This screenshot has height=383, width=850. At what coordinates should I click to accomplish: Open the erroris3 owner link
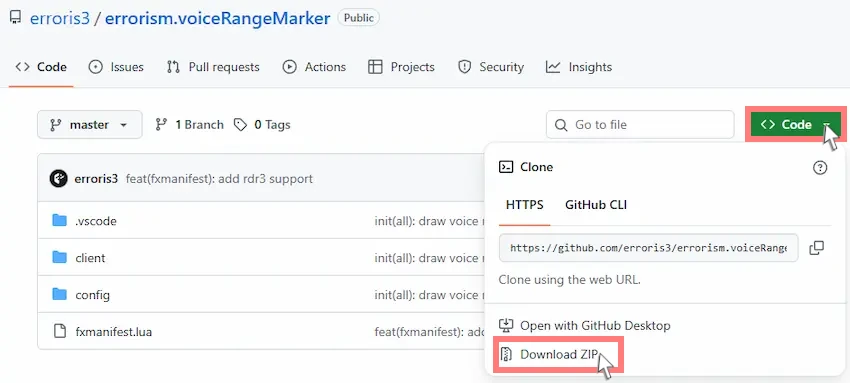[x=60, y=18]
